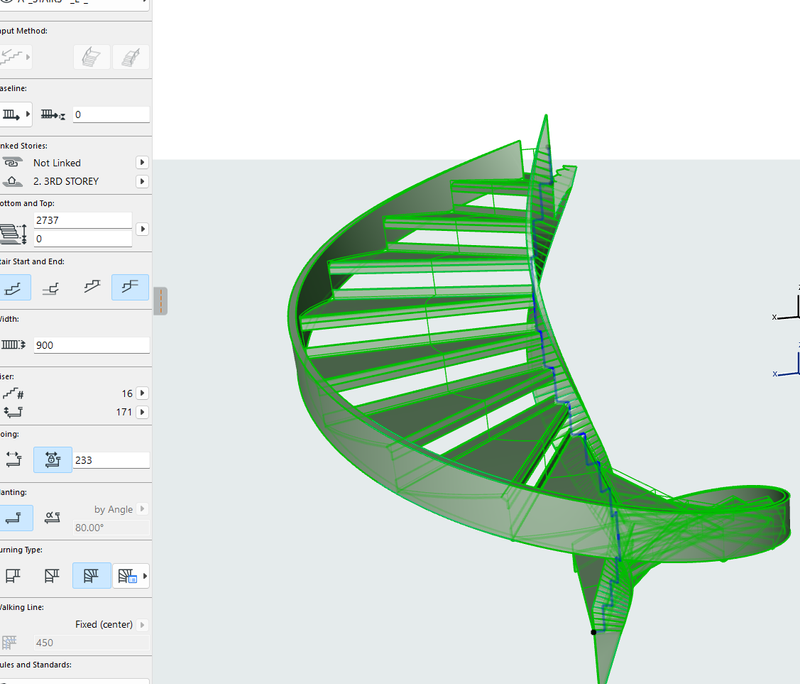Viewport: 800px width, 684px height.
Task: Toggle the third stair end option (end with riser)
Action: [92, 287]
